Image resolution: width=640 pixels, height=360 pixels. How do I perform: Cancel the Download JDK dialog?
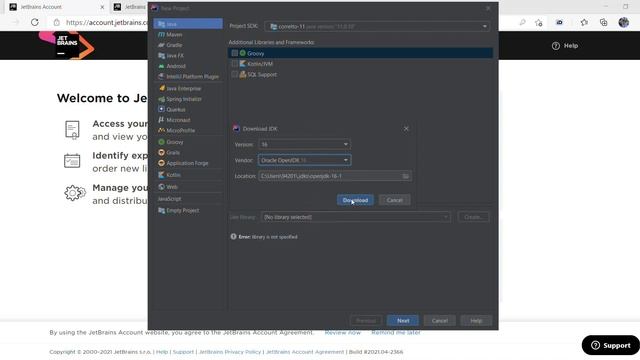pyautogui.click(x=394, y=200)
